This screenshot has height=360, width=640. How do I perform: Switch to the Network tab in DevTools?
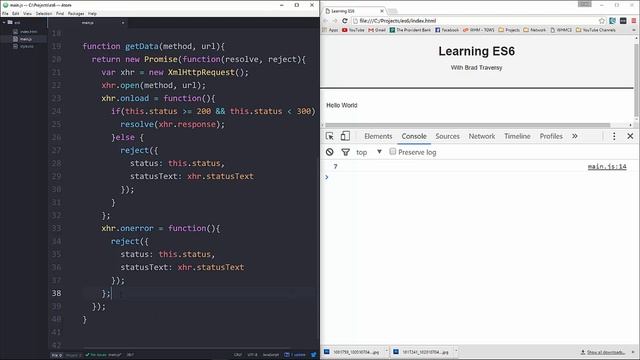(x=482, y=136)
